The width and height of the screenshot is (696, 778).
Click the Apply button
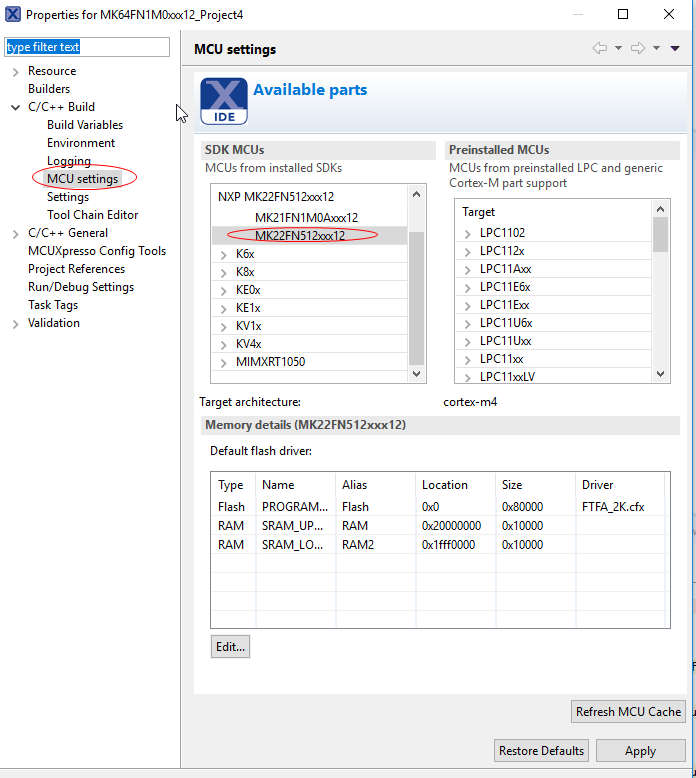coord(640,751)
